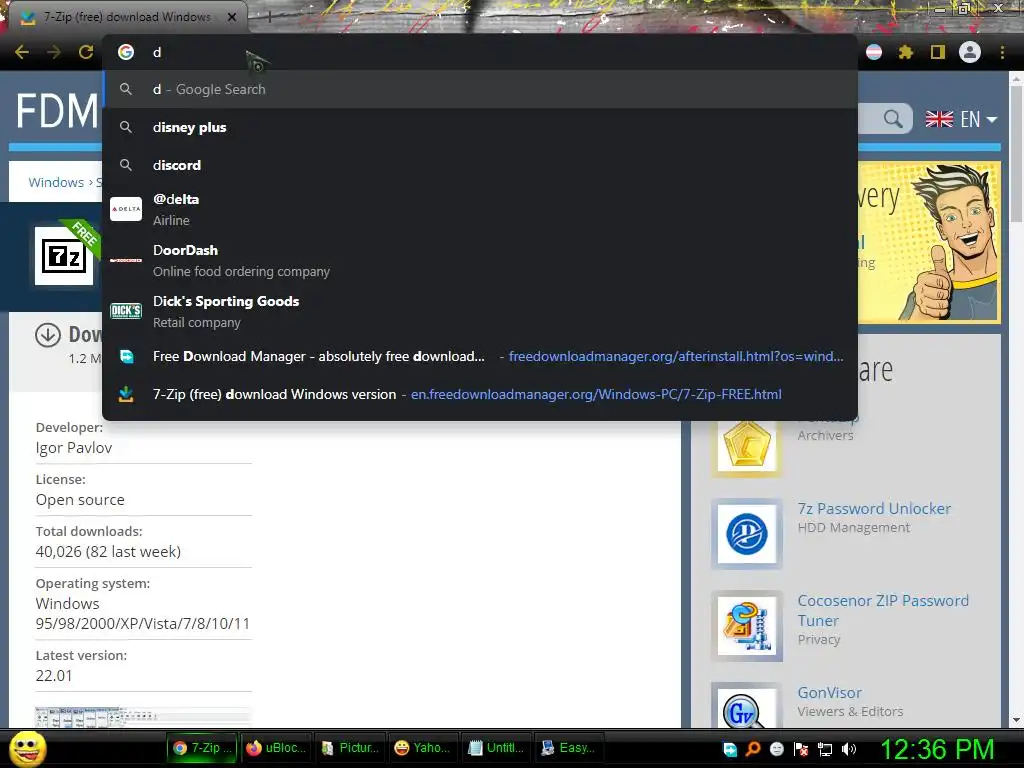Click the network connection tray icon
This screenshot has height=768, width=1024.
825,749
